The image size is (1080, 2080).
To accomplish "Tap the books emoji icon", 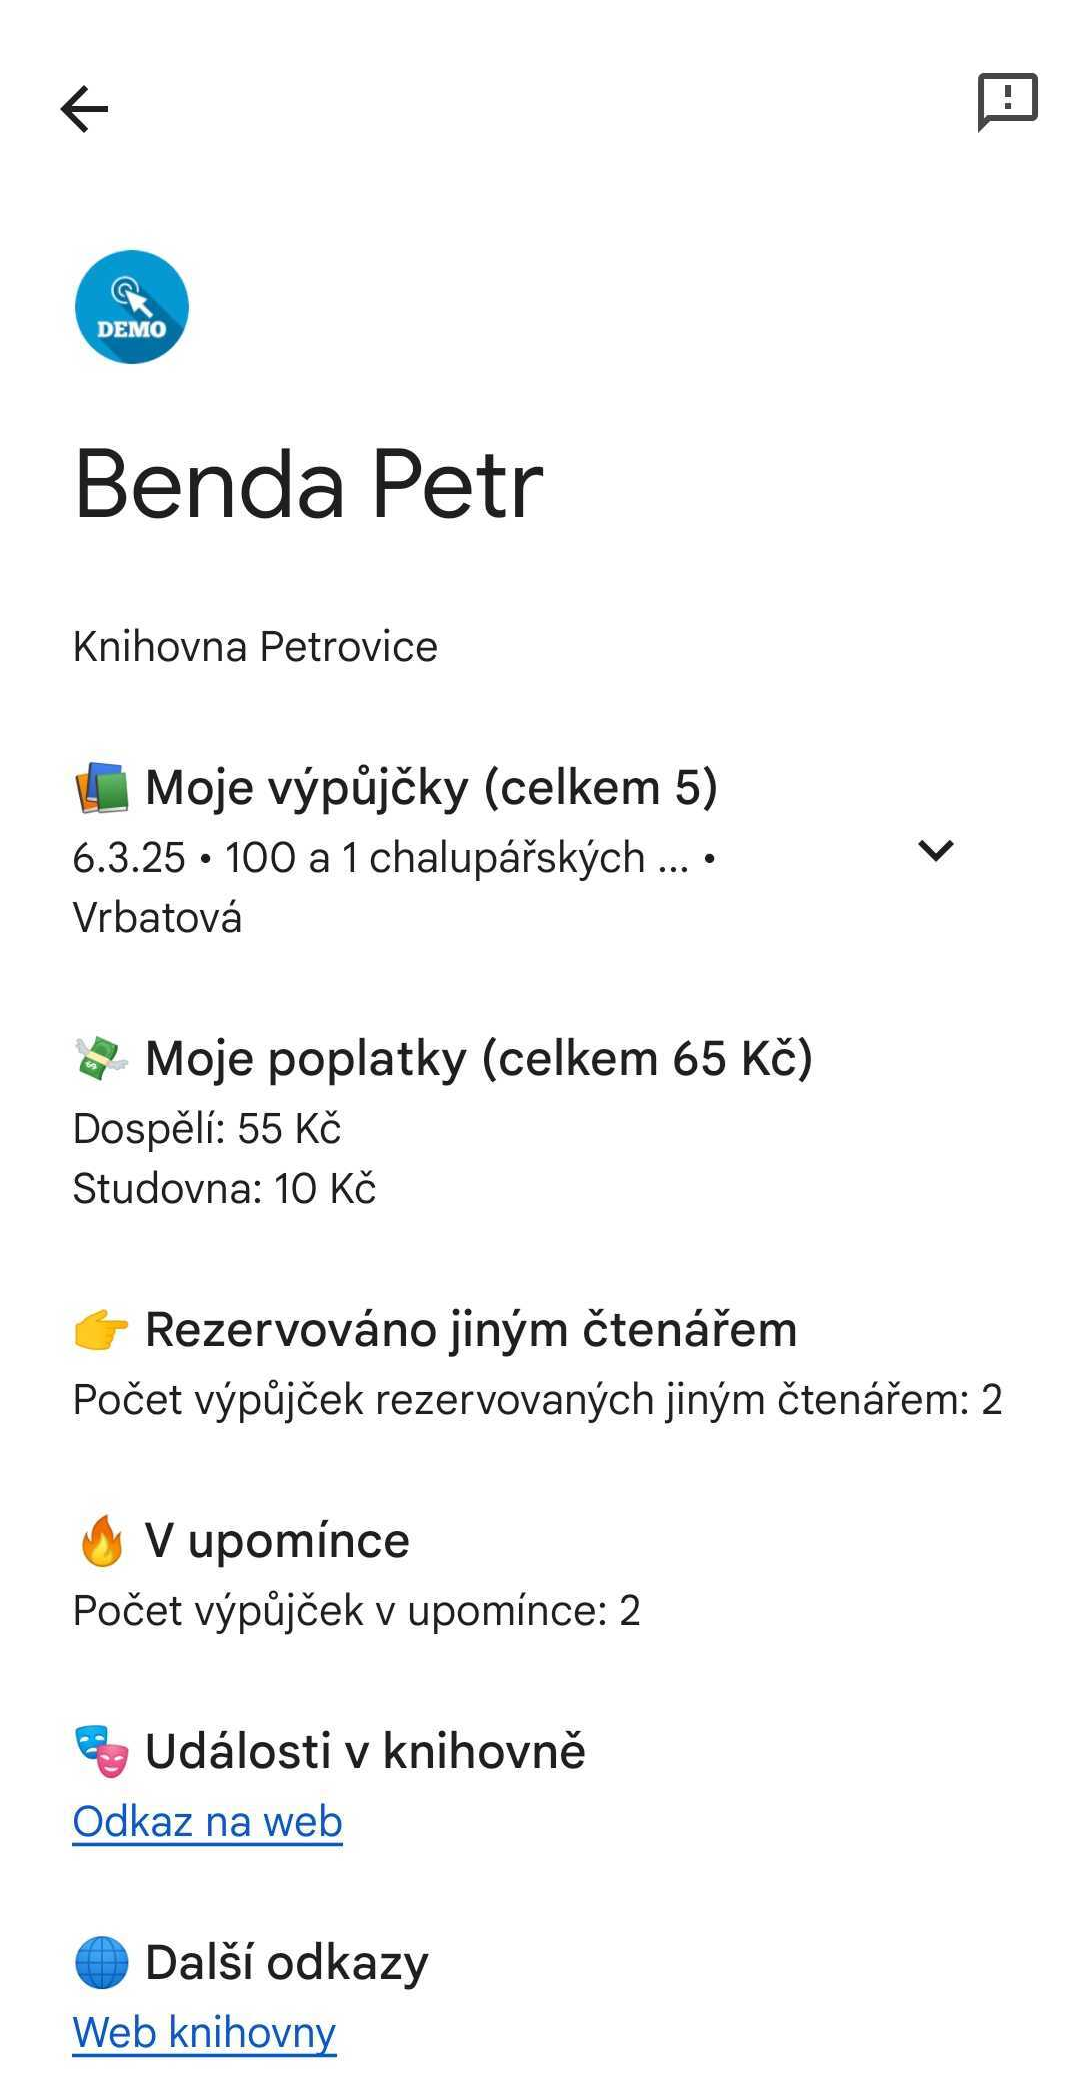I will (102, 788).
